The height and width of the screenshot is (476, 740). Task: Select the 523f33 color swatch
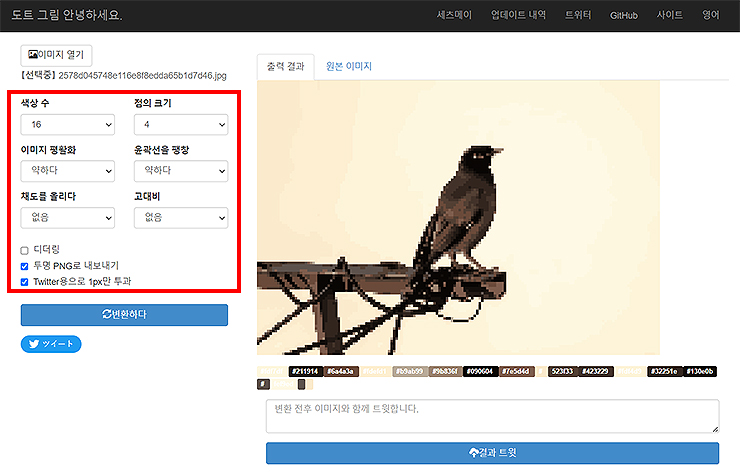(562, 371)
